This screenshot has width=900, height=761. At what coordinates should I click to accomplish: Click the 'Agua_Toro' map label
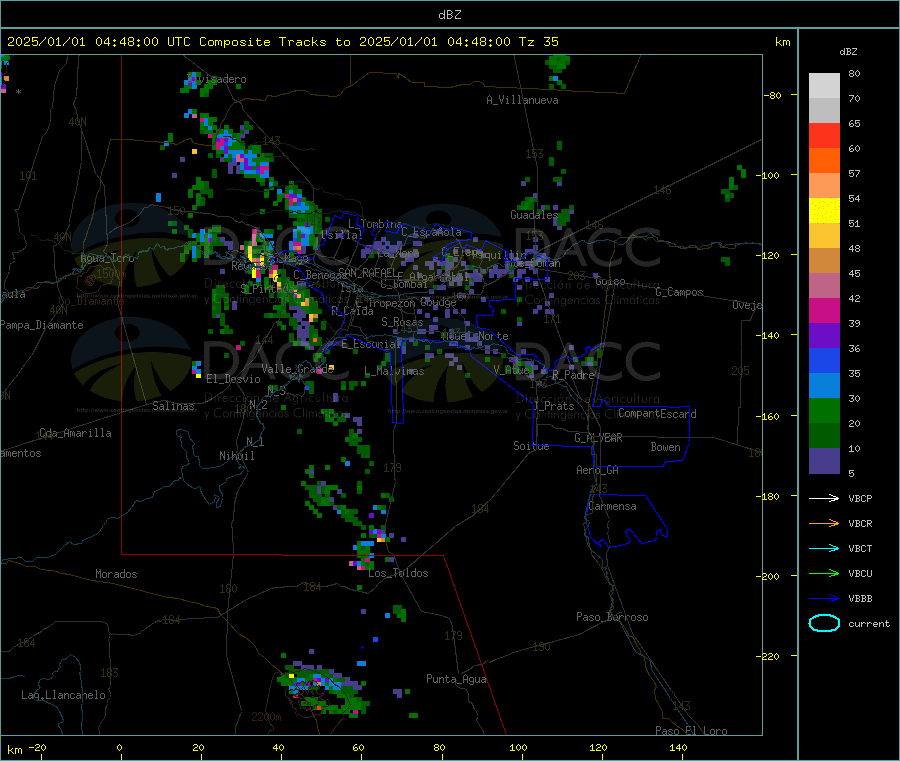107,258
